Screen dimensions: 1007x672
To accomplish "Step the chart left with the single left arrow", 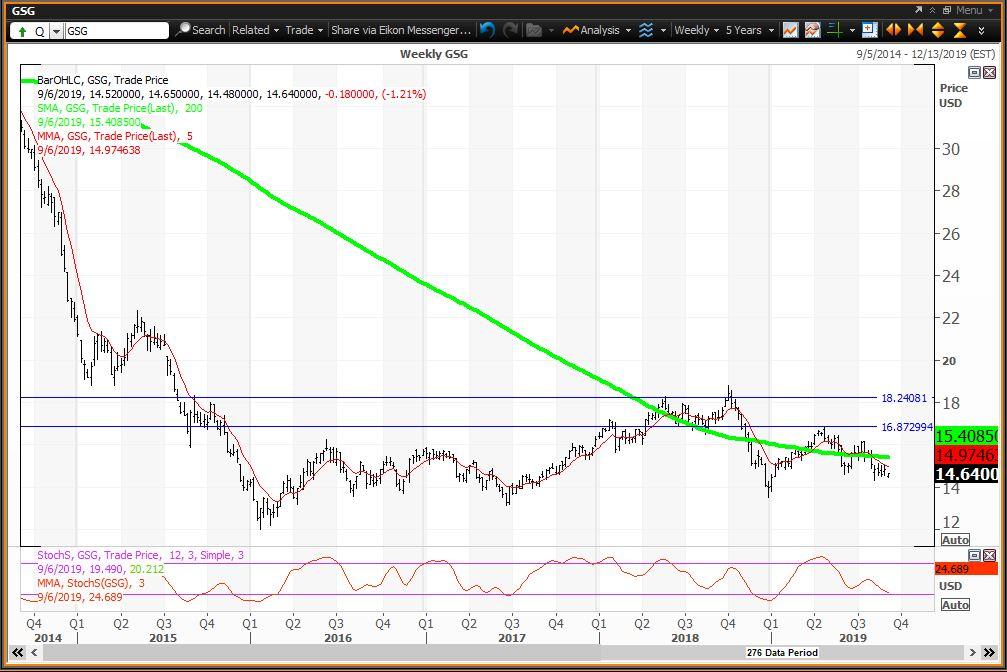I will coord(34,652).
